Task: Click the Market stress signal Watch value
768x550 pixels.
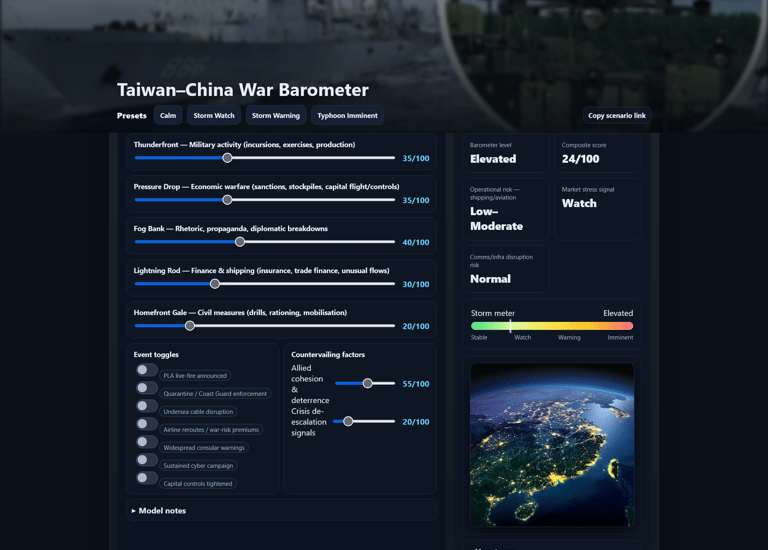Action: pos(579,203)
